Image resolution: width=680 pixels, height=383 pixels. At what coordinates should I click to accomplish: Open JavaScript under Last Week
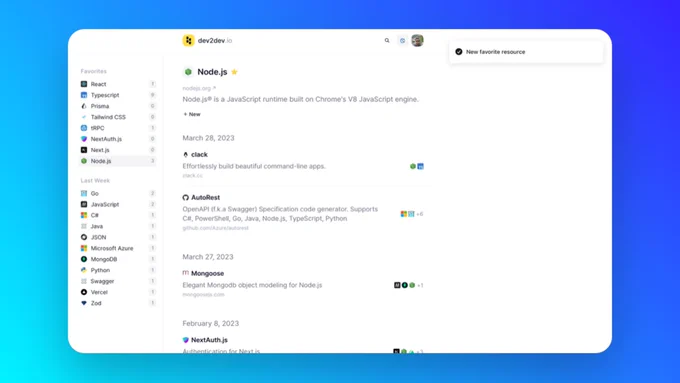(118, 204)
